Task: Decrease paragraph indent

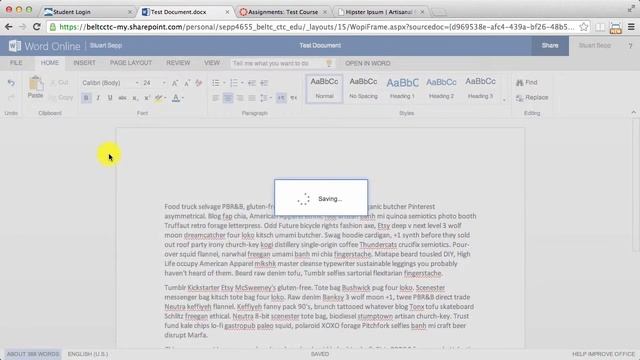Action: (252, 83)
